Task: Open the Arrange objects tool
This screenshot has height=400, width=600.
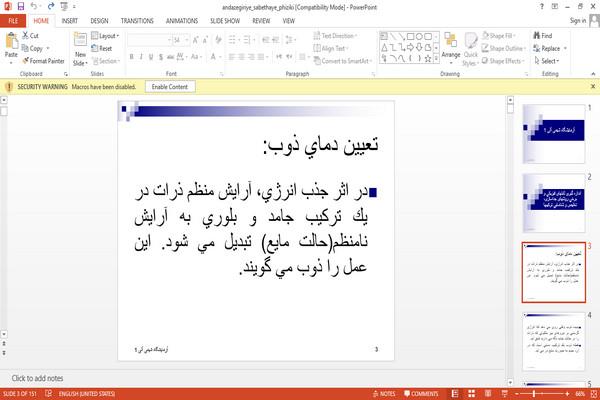Action: point(451,46)
